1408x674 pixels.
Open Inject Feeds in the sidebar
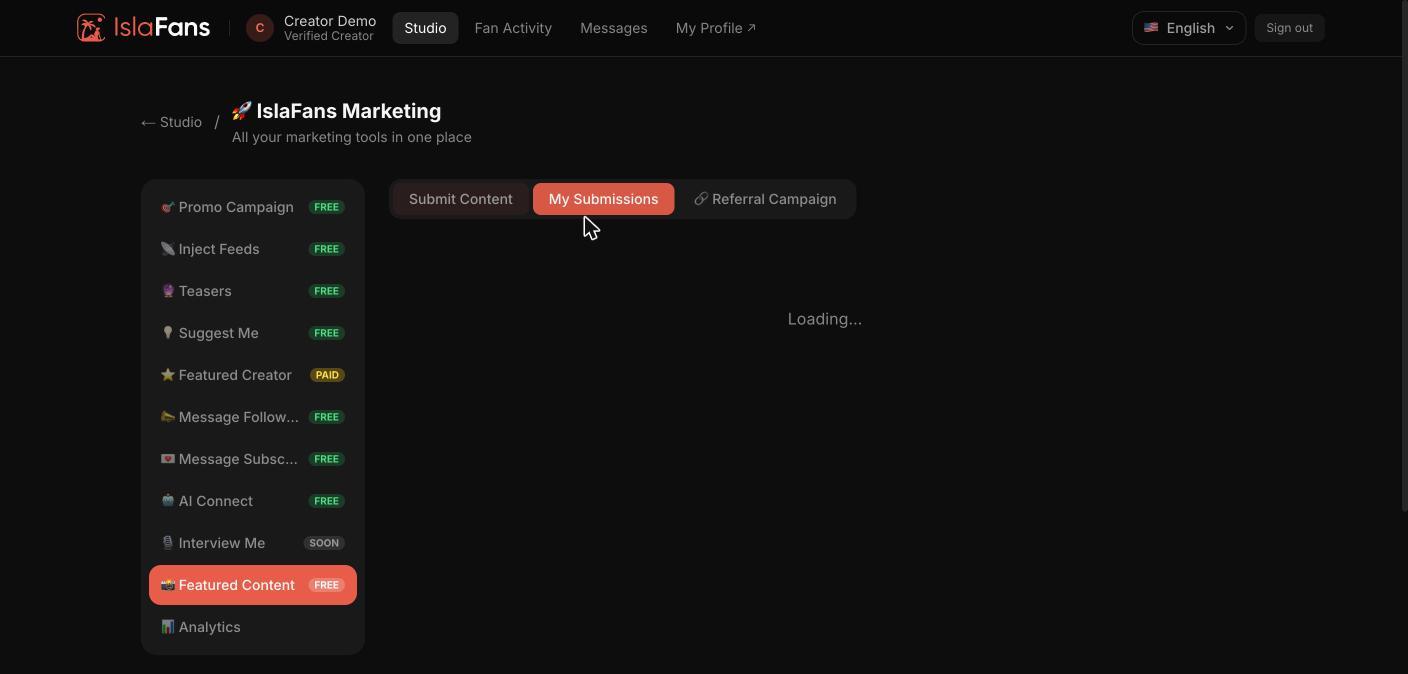click(253, 249)
